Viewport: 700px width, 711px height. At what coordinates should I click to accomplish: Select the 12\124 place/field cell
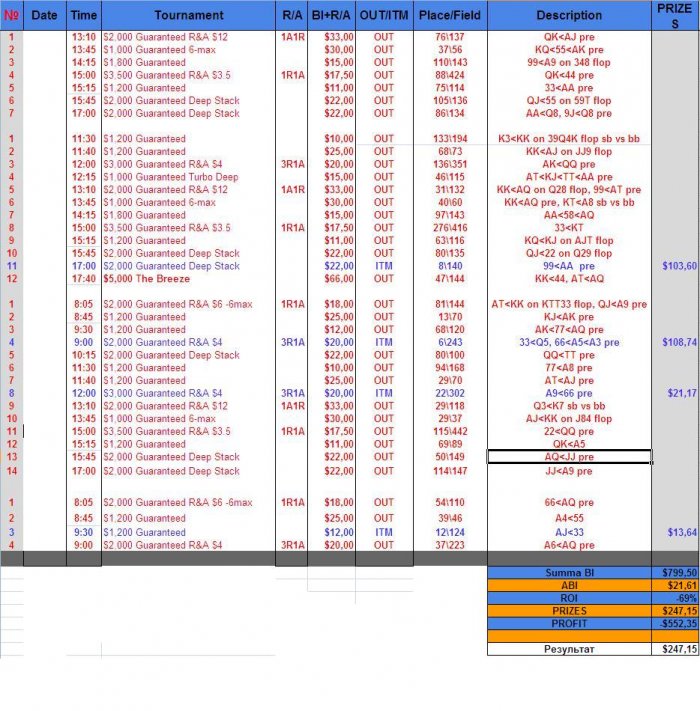tap(450, 532)
